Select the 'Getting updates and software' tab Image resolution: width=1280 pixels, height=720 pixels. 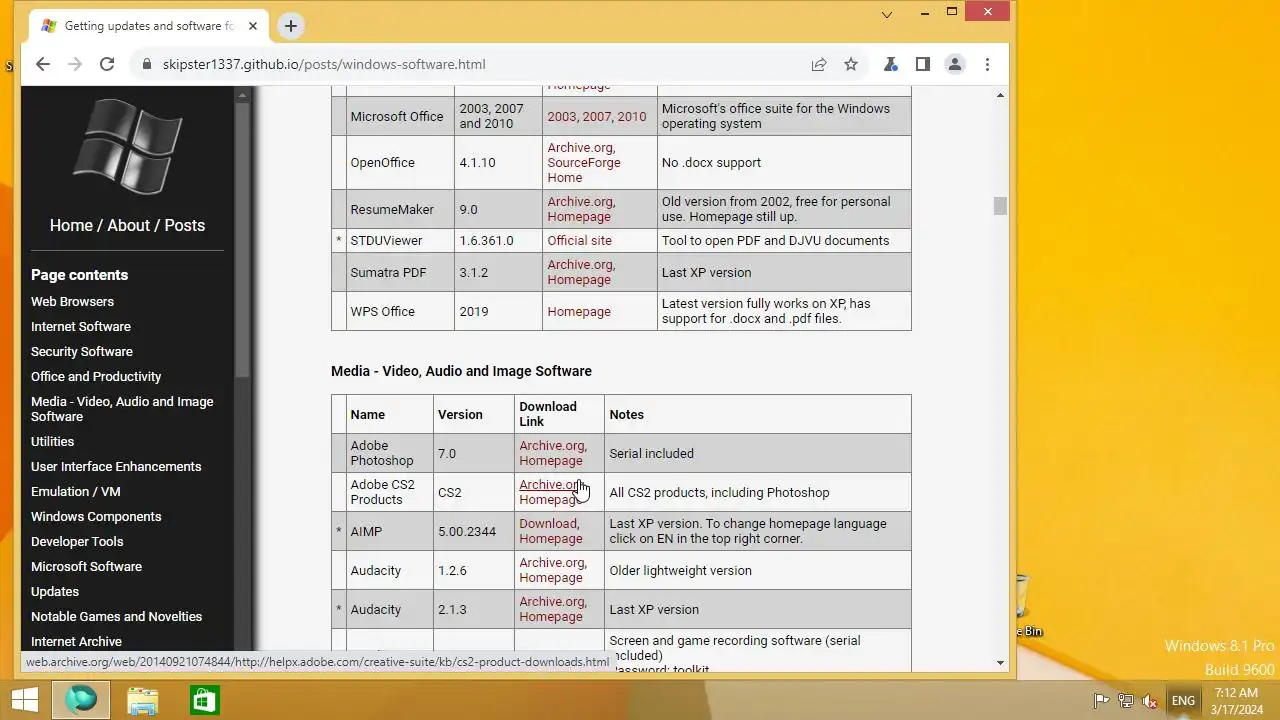(x=150, y=26)
